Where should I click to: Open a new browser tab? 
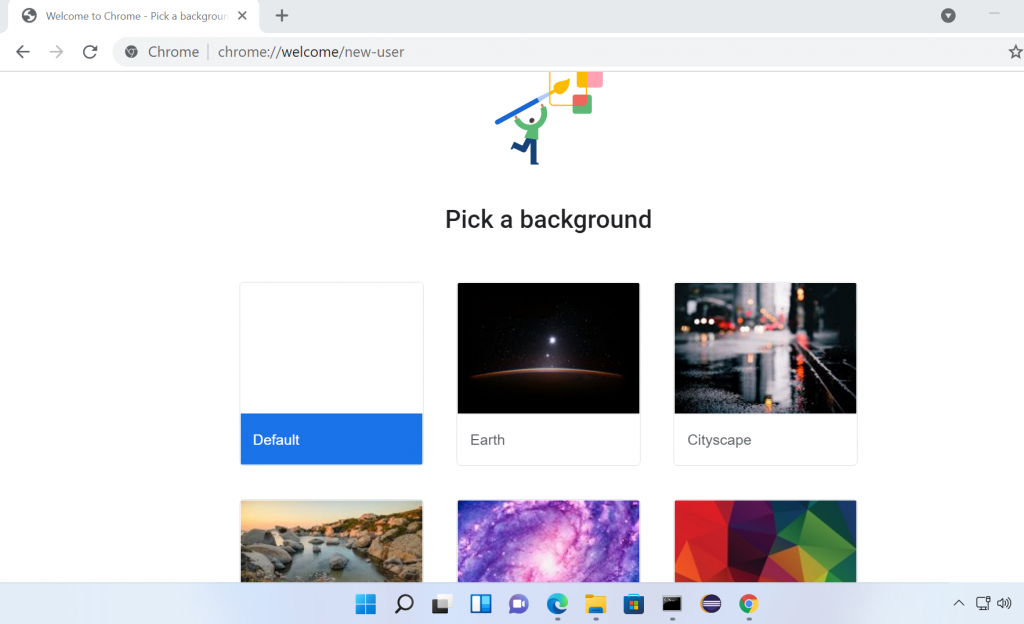[x=281, y=16]
